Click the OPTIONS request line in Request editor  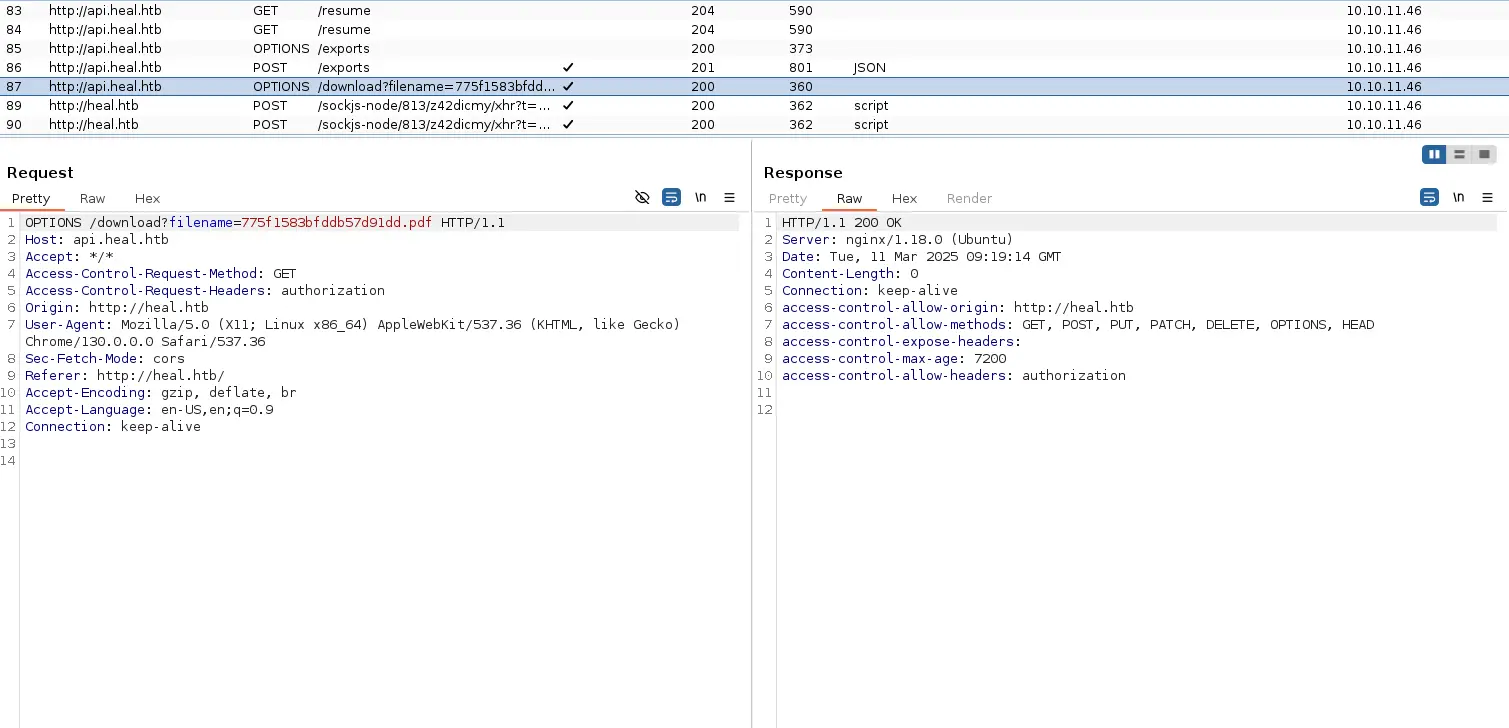(265, 223)
